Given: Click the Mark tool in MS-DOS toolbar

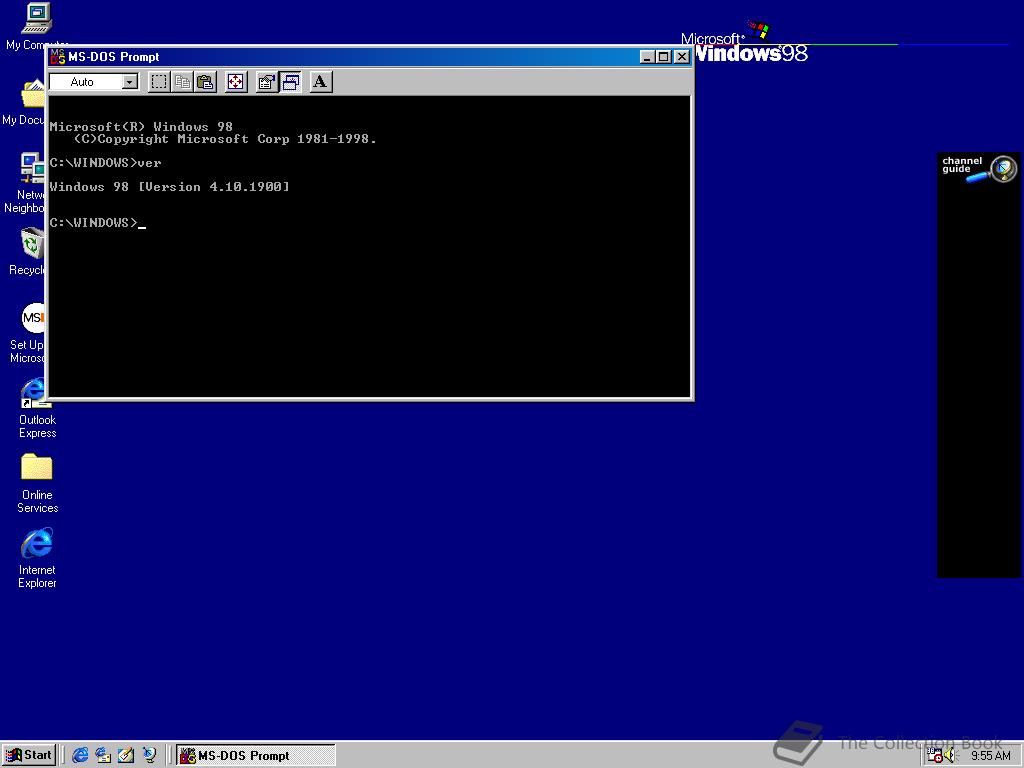Looking at the screenshot, I should (x=159, y=82).
